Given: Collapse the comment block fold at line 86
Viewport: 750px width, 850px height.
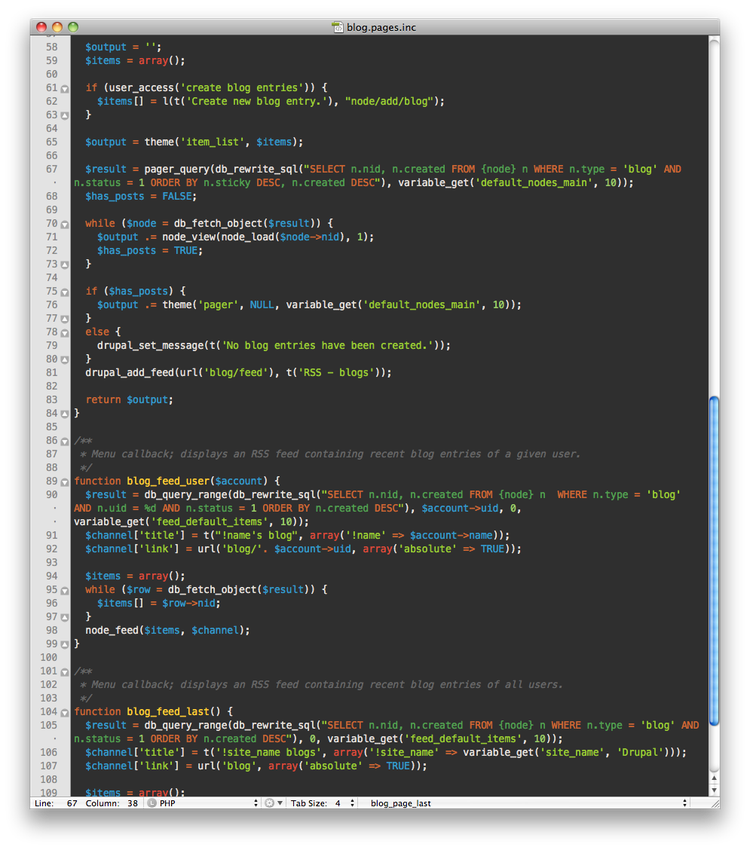Looking at the screenshot, I should (64, 442).
